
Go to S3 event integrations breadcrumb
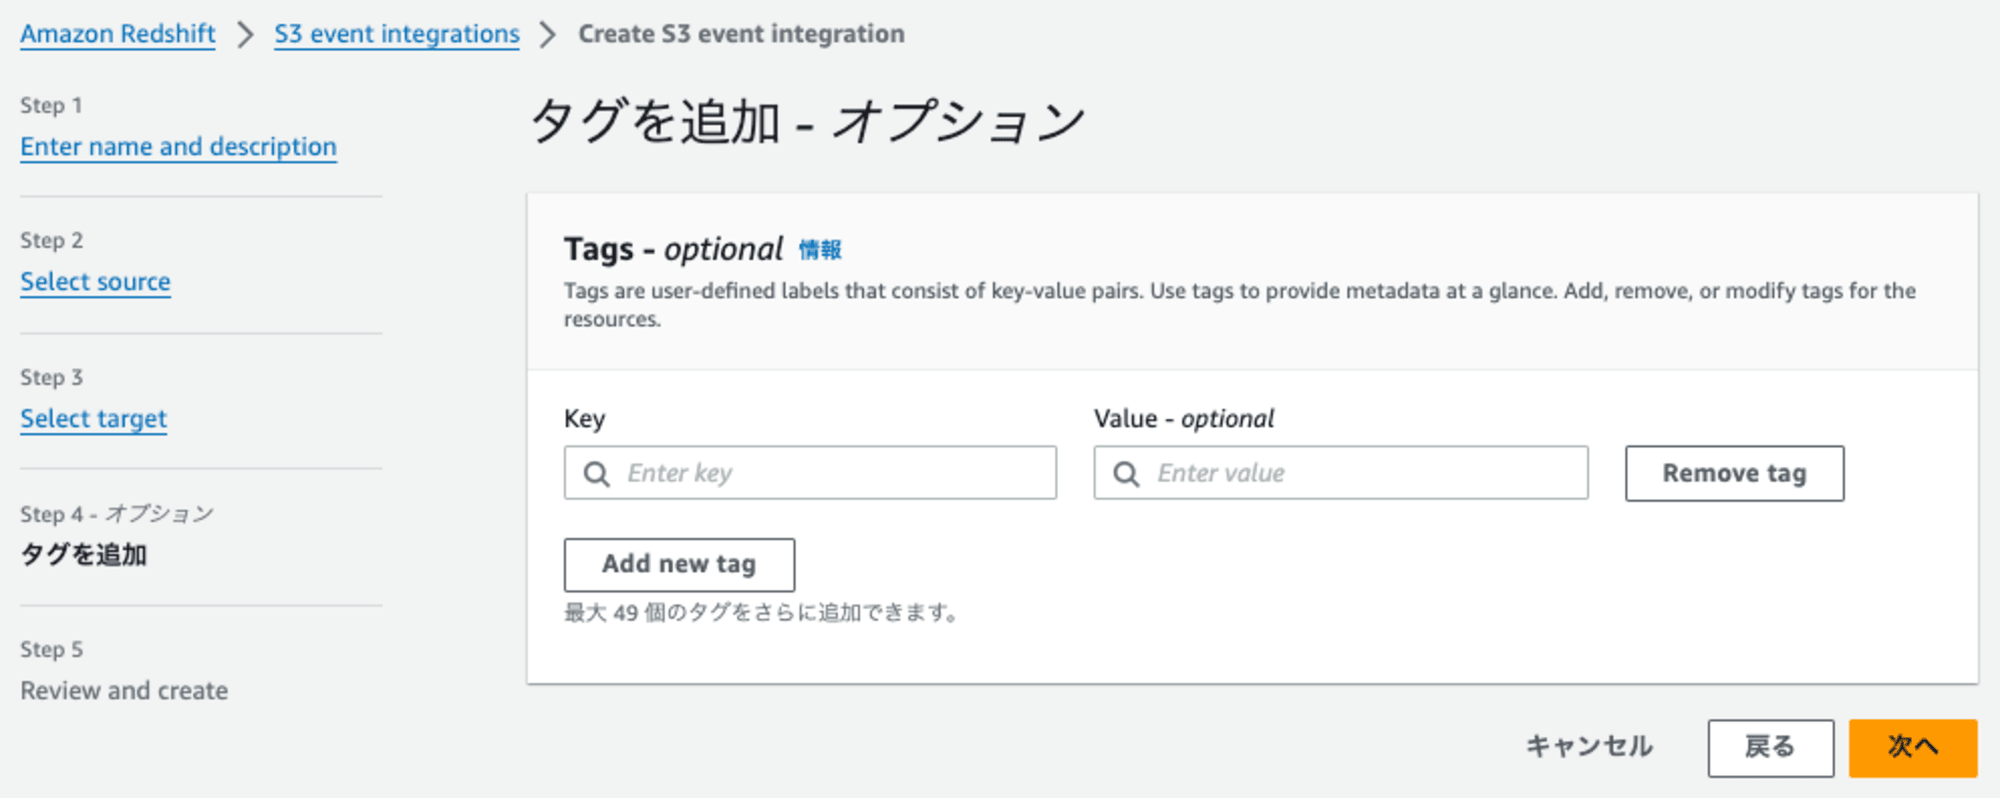pos(397,34)
